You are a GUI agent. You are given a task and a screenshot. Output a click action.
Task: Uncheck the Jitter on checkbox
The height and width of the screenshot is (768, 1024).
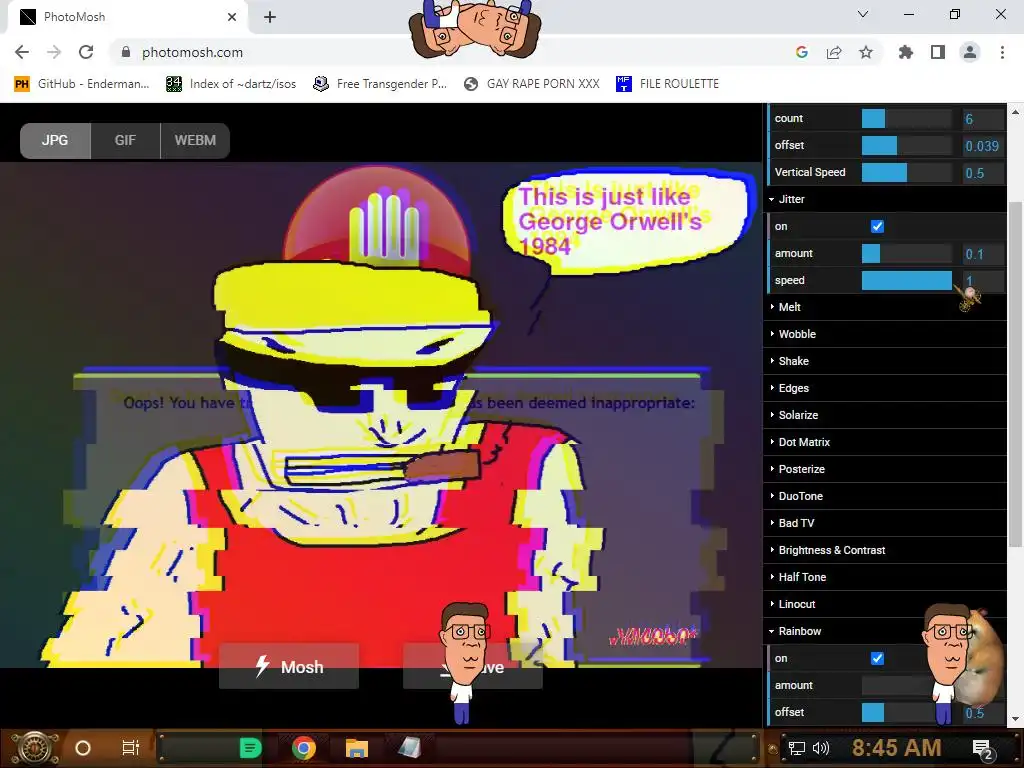[x=877, y=227]
